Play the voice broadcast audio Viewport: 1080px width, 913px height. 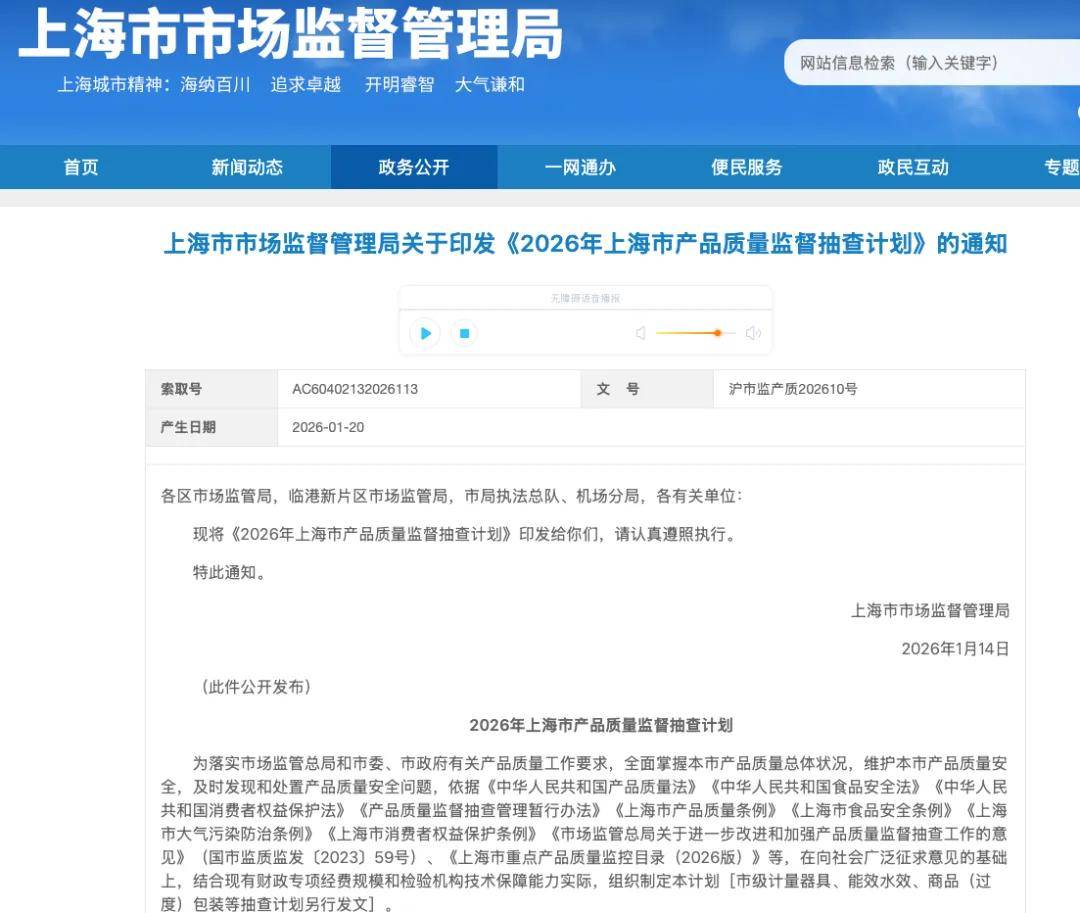[425, 333]
